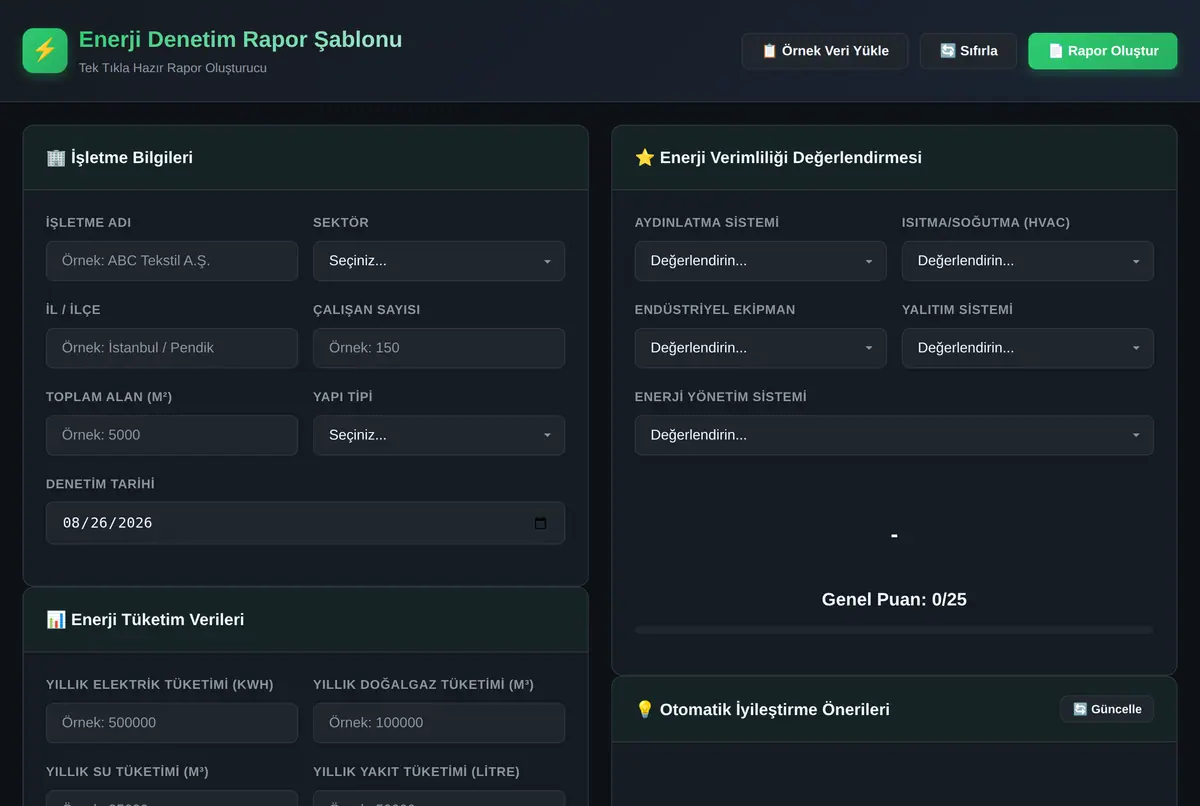Focus the Yıllık Elektrik Tüketimi field
The width and height of the screenshot is (1200, 806).
coord(172,723)
